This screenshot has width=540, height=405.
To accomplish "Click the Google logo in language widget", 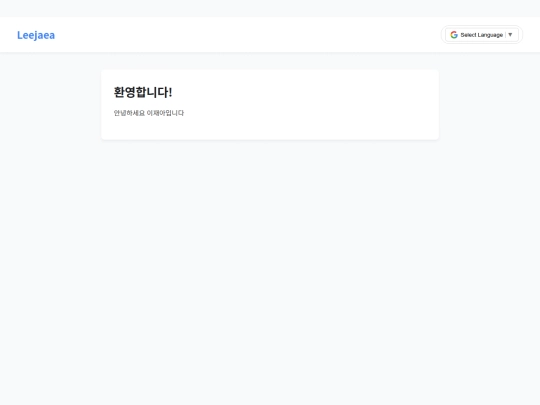I will coord(454,35).
